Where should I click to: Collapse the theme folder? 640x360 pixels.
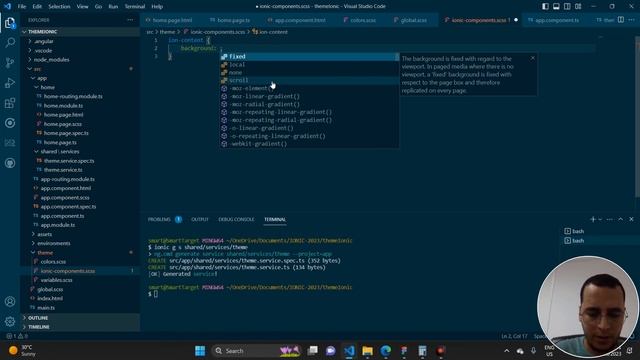(45, 253)
